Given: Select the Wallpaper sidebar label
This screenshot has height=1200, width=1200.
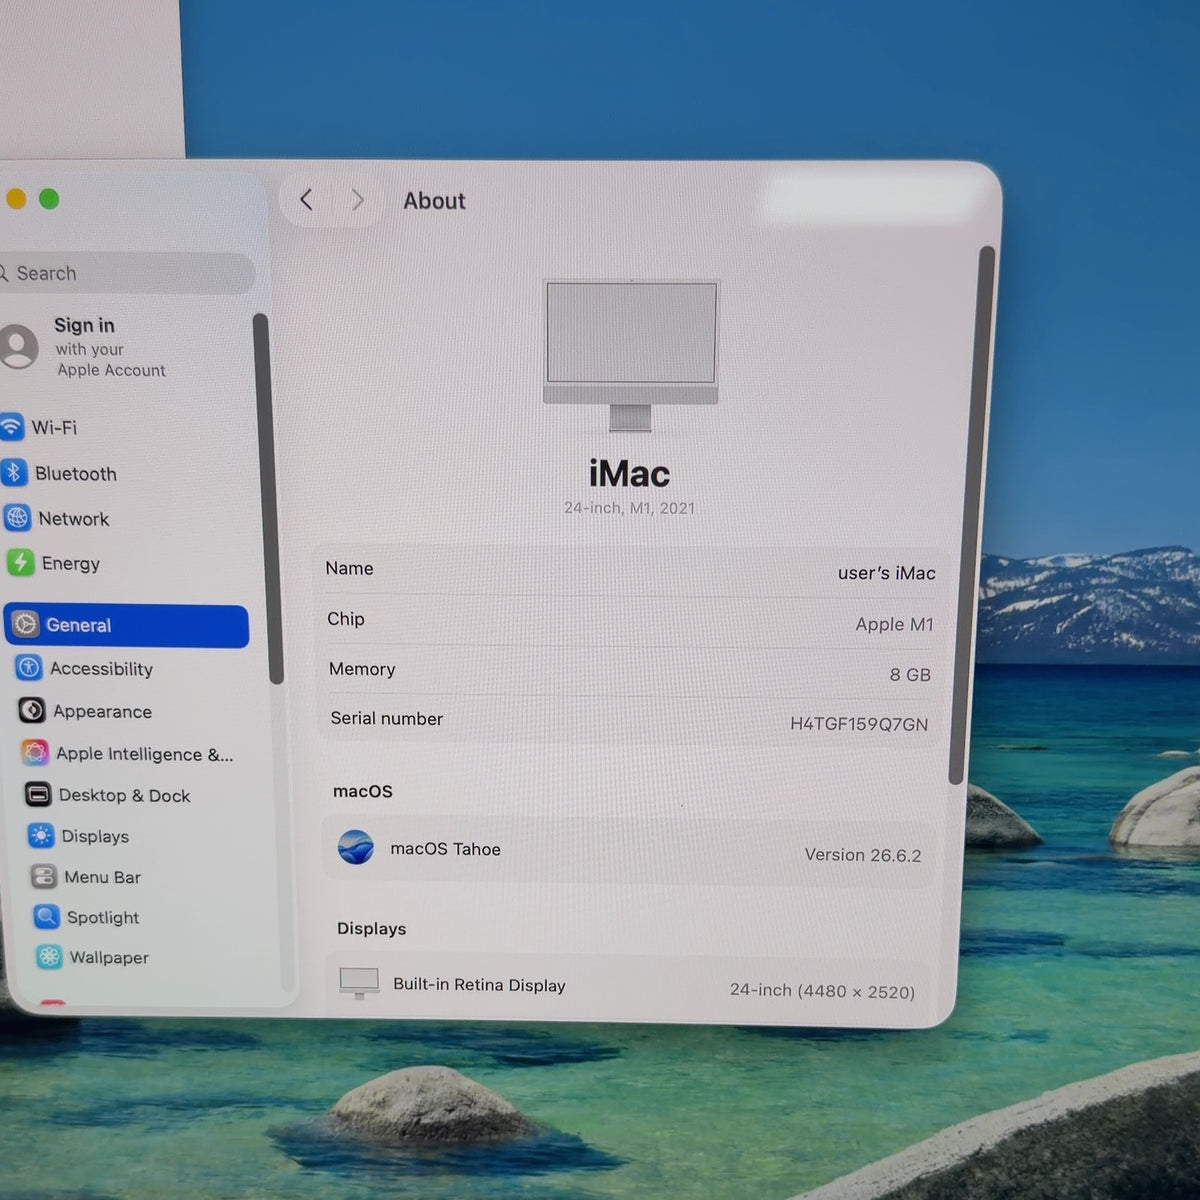Looking at the screenshot, I should (x=109, y=957).
